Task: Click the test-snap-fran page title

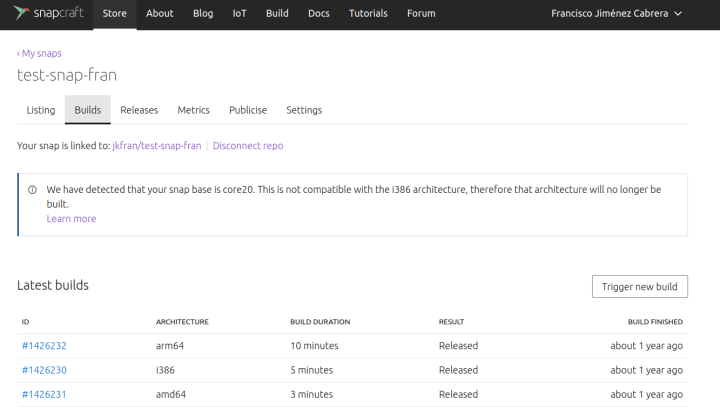Action: pos(67,75)
